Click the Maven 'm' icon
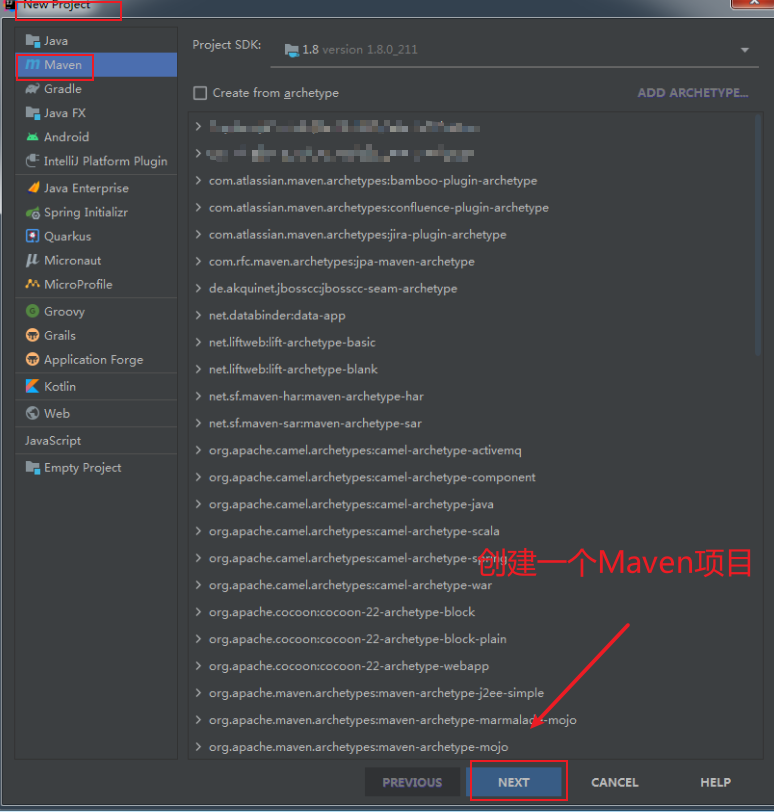This screenshot has width=774, height=812. coord(33,65)
